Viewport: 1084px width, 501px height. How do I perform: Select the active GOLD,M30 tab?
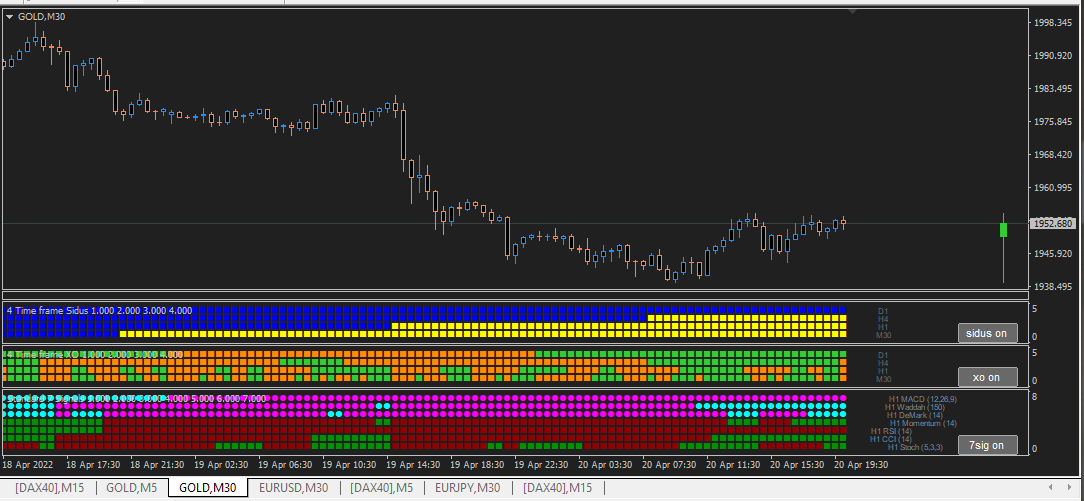point(207,488)
